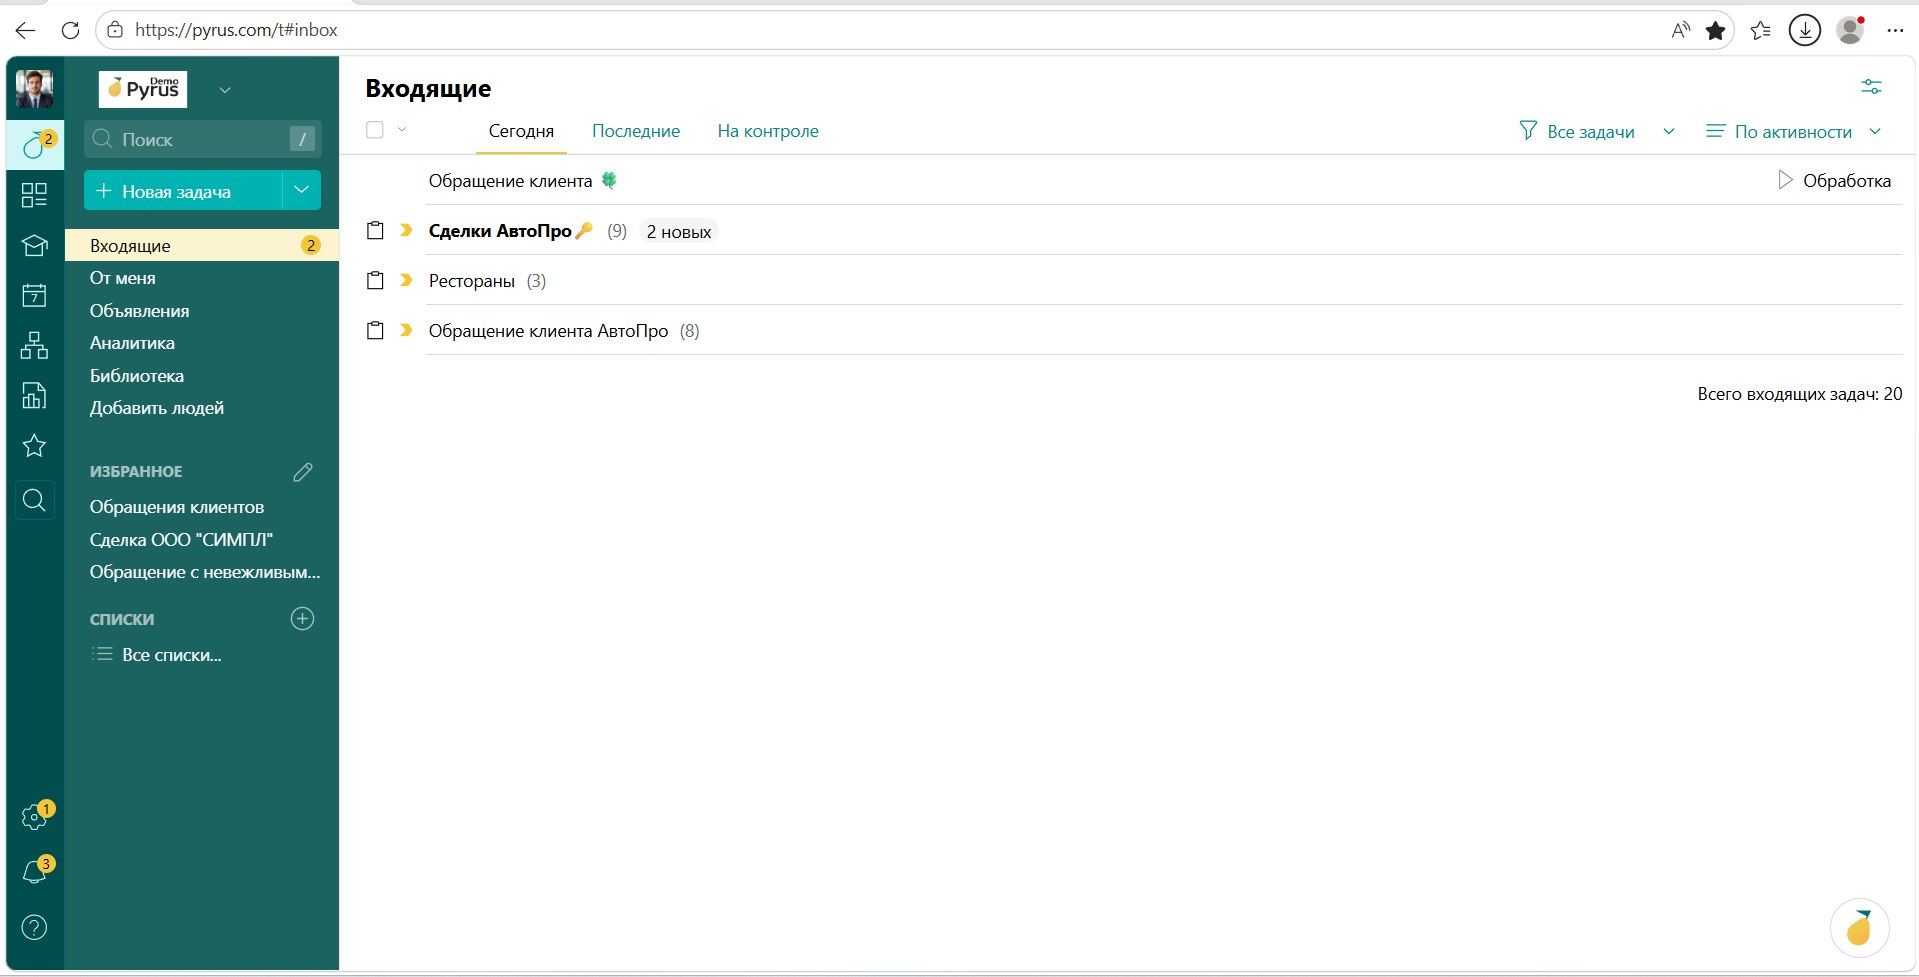Expand the organization dropdown next to Pyrus logo
The image size is (1919, 977).
(x=225, y=90)
